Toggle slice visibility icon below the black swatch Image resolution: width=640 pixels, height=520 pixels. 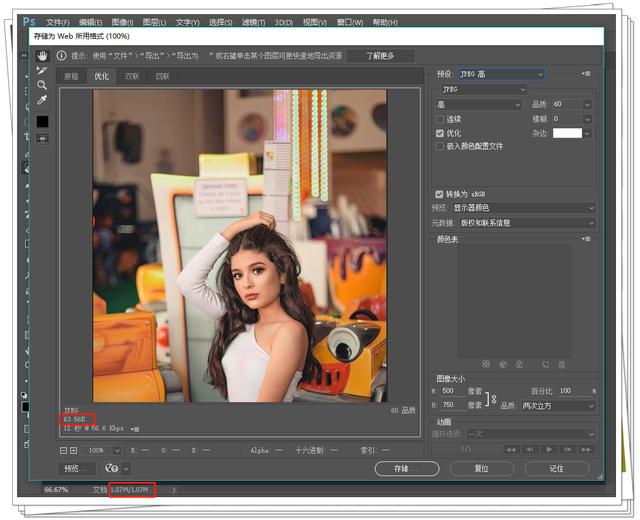click(42, 138)
